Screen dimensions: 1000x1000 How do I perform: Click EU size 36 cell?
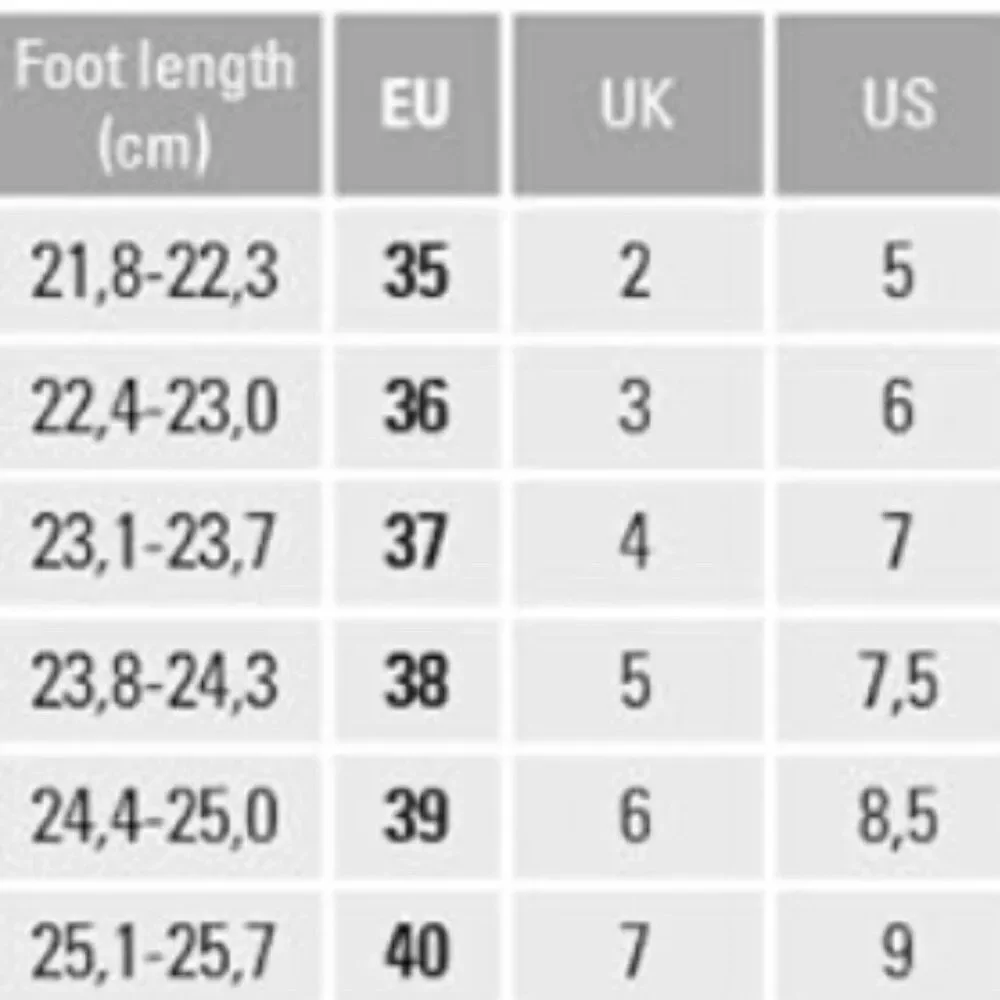point(417,407)
